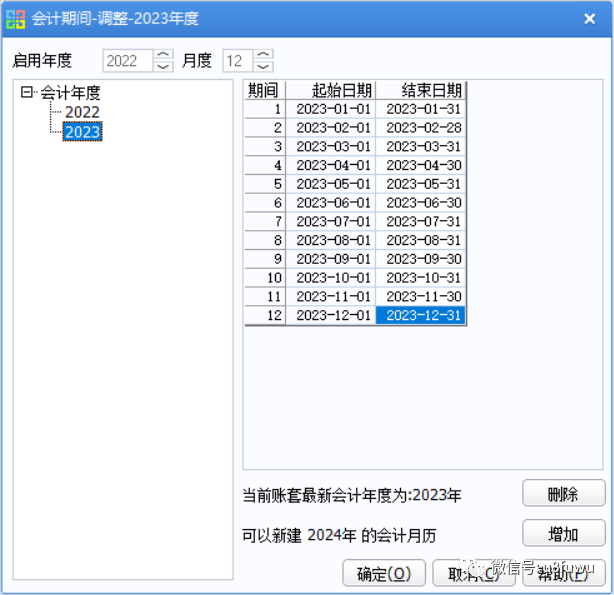Select the 会计年度 root tree label
Screen dimensions: 614x595
(x=70, y=93)
